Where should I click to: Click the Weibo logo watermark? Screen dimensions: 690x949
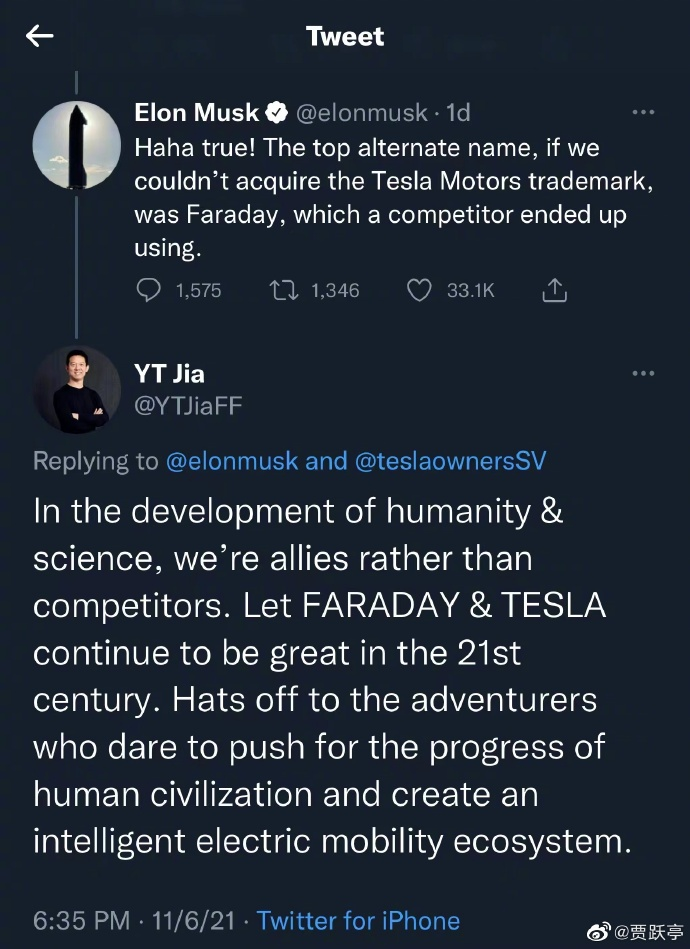coord(596,931)
